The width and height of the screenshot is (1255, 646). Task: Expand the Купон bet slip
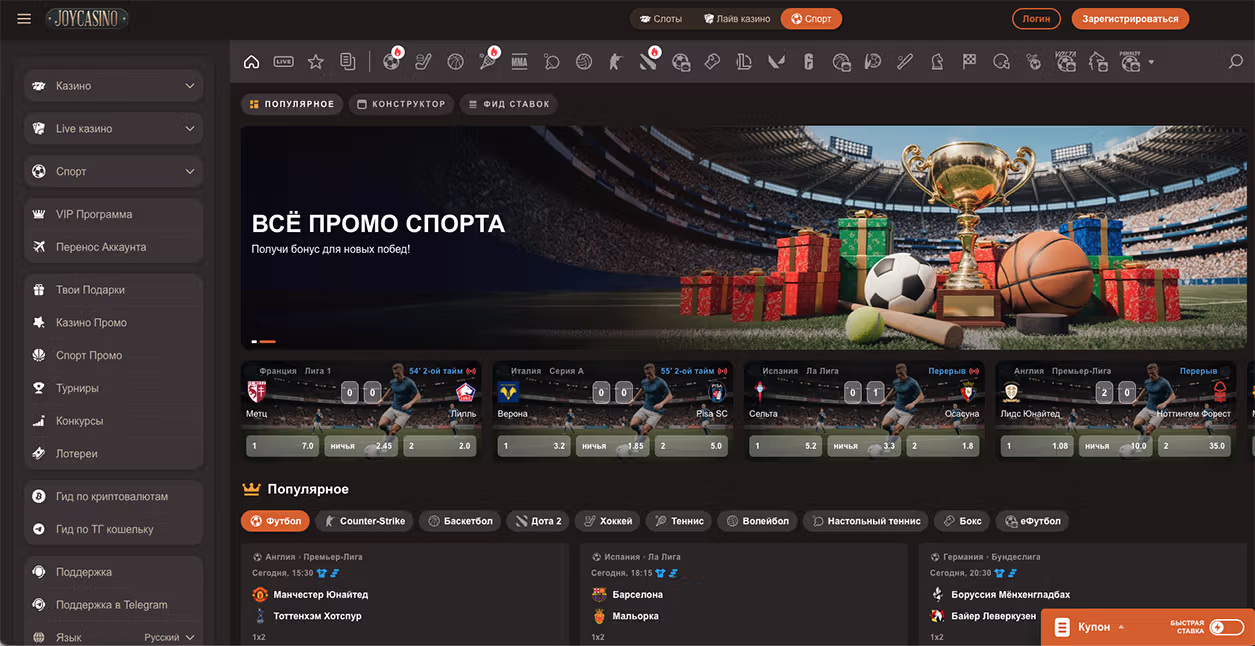point(1100,627)
